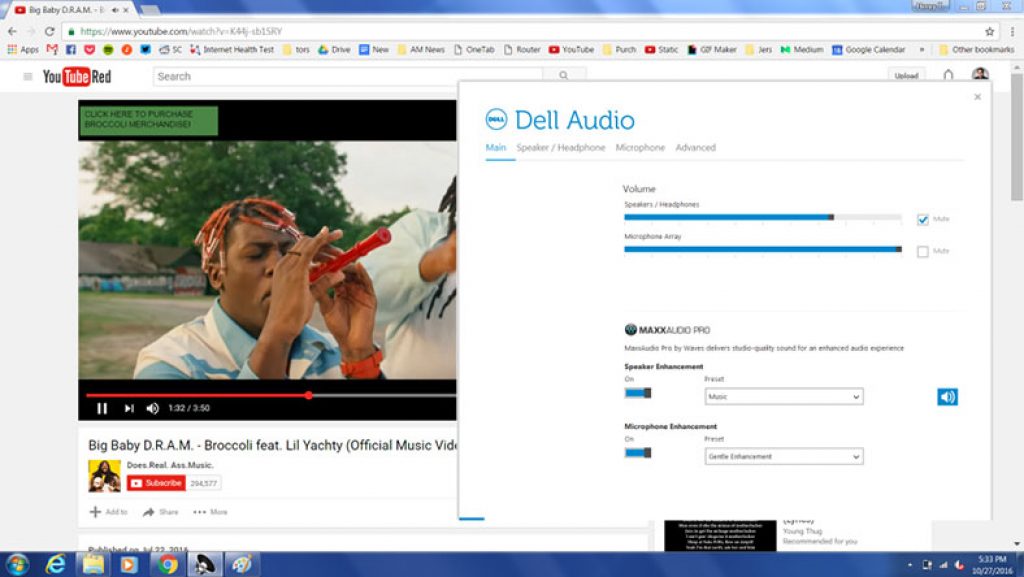Click the channel avatar thumbnail beside Subscribe
1024x577 pixels.
point(104,476)
